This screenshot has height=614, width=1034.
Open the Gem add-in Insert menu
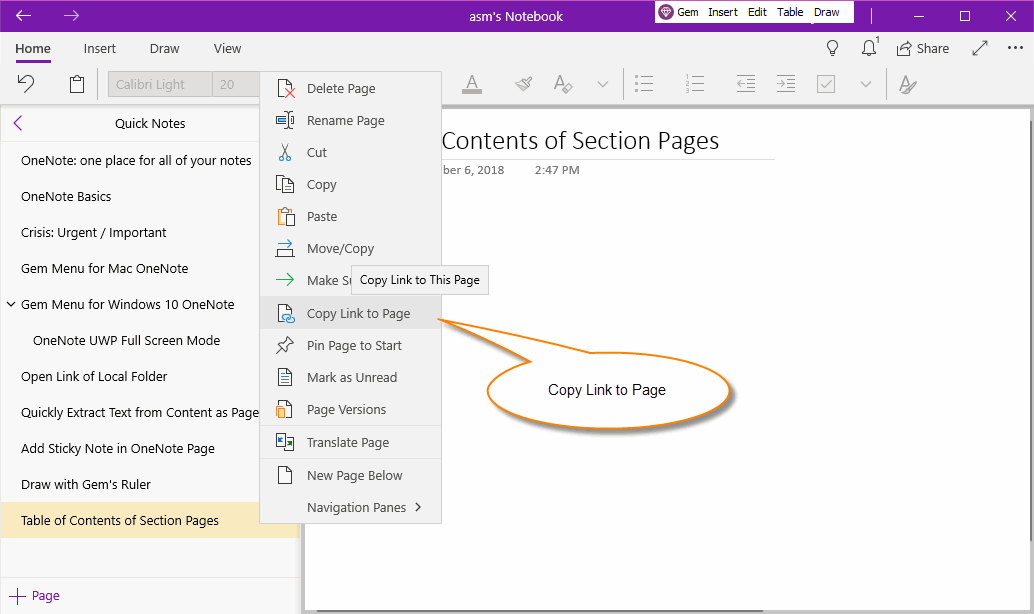(723, 12)
